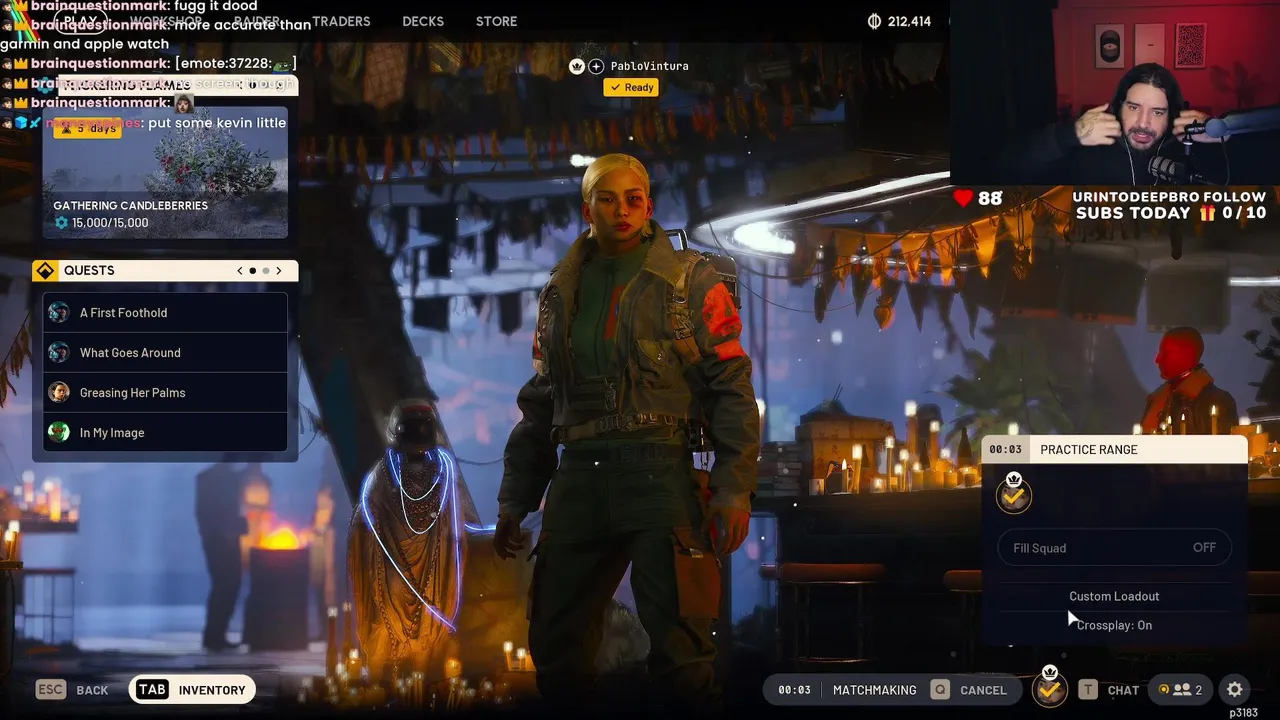The image size is (1280, 720).
Task: Click the portrait icon for What Goes Around
Action: pyautogui.click(x=59, y=353)
